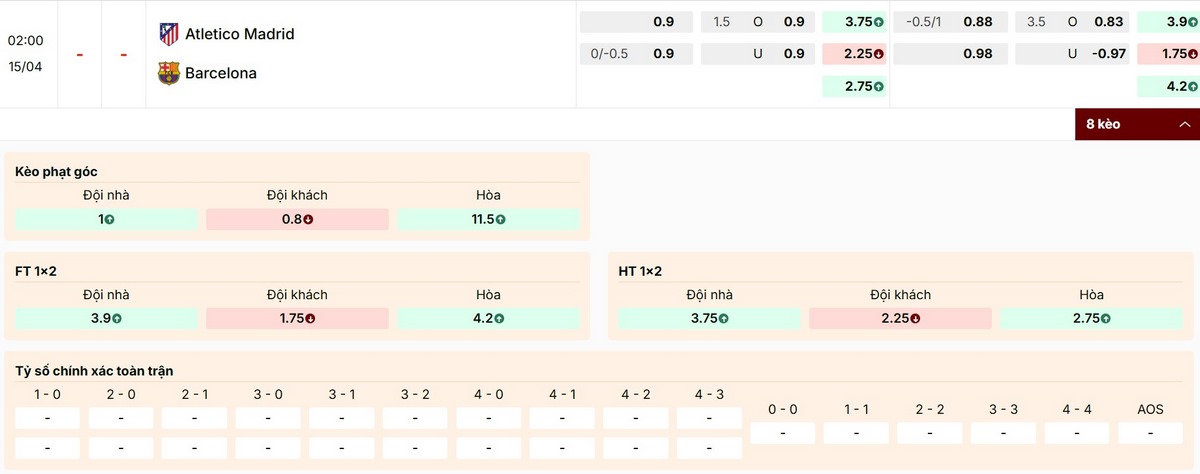Select corner bet Đội khách odds 0.8
Image resolution: width=1200 pixels, height=474 pixels.
[x=297, y=219]
